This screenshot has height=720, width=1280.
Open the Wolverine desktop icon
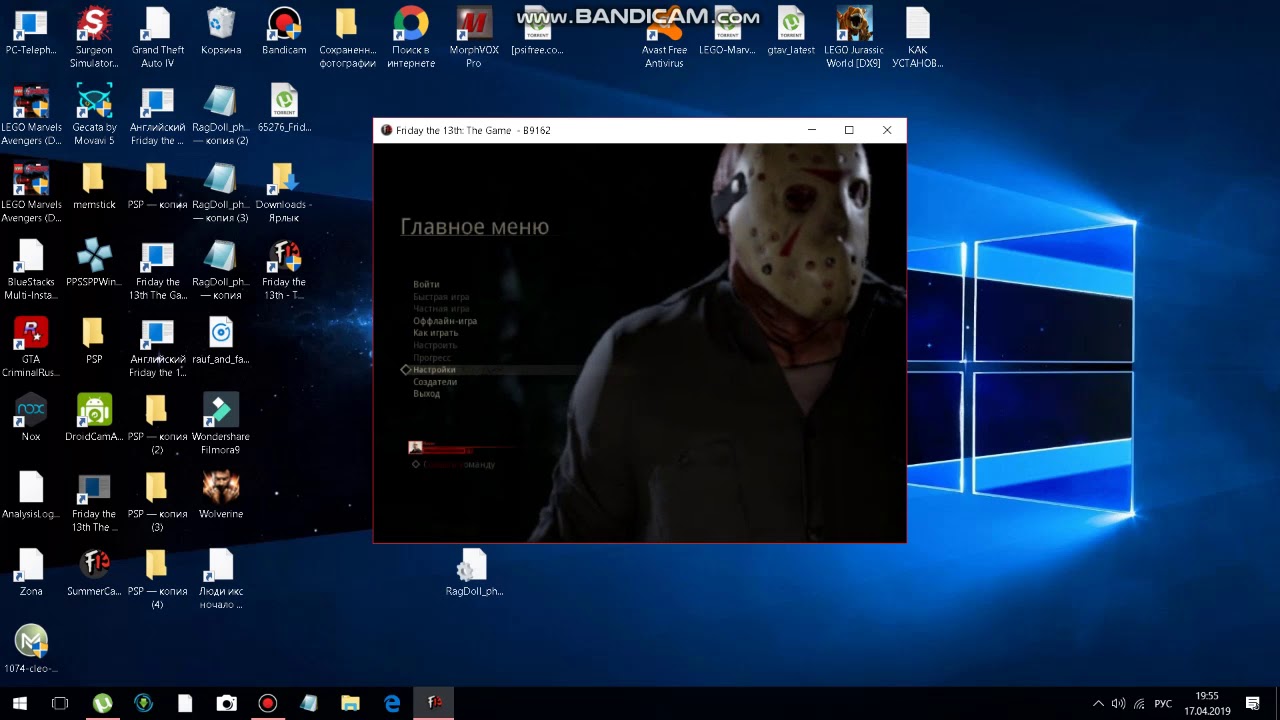coord(221,496)
